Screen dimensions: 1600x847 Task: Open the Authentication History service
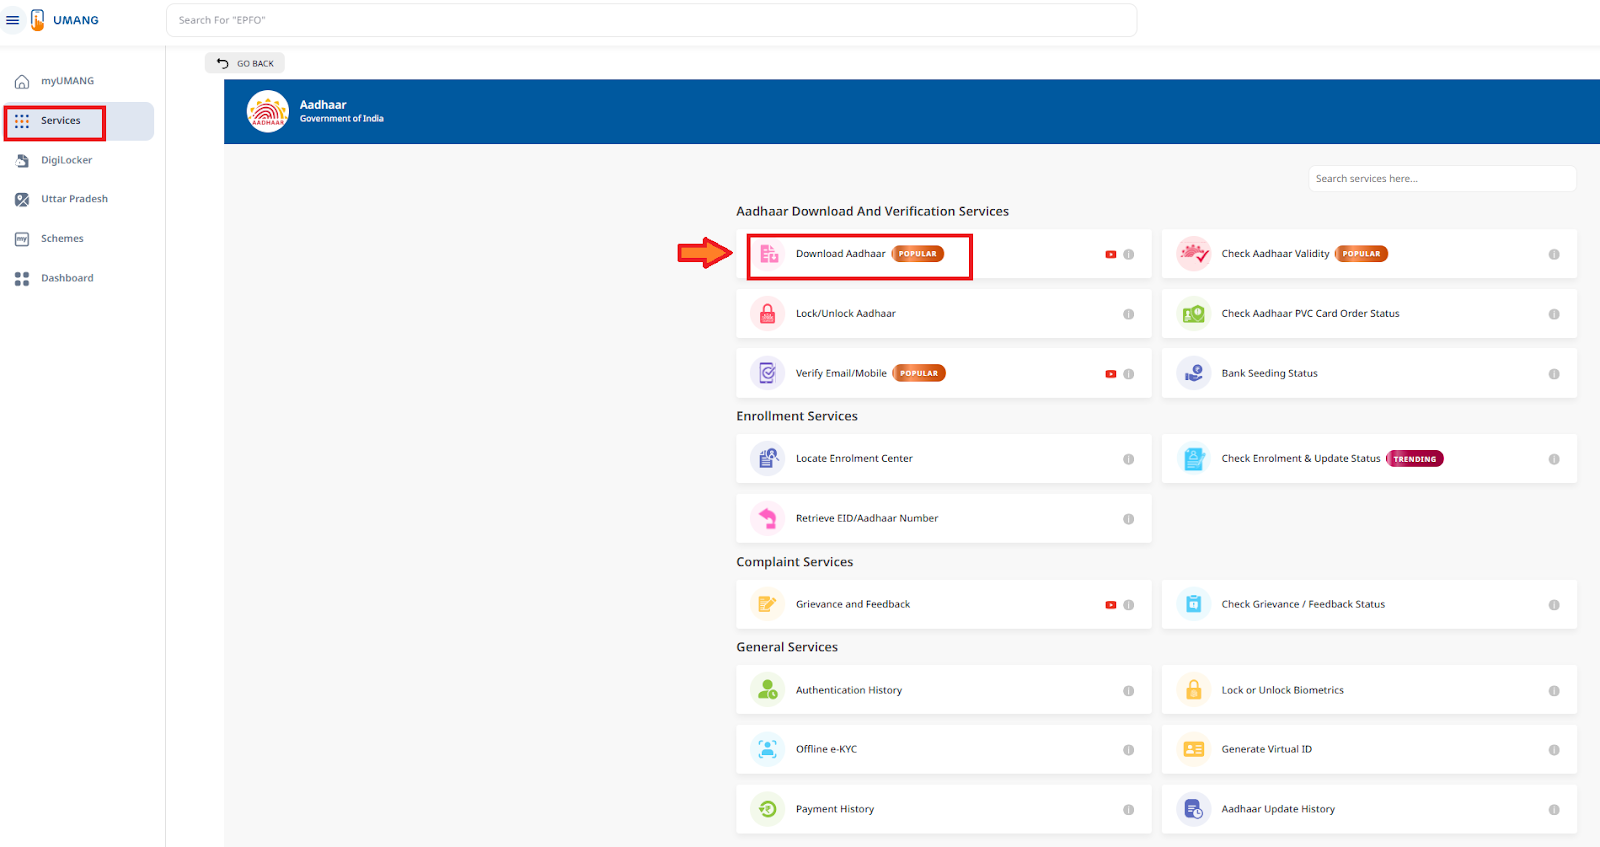848,690
